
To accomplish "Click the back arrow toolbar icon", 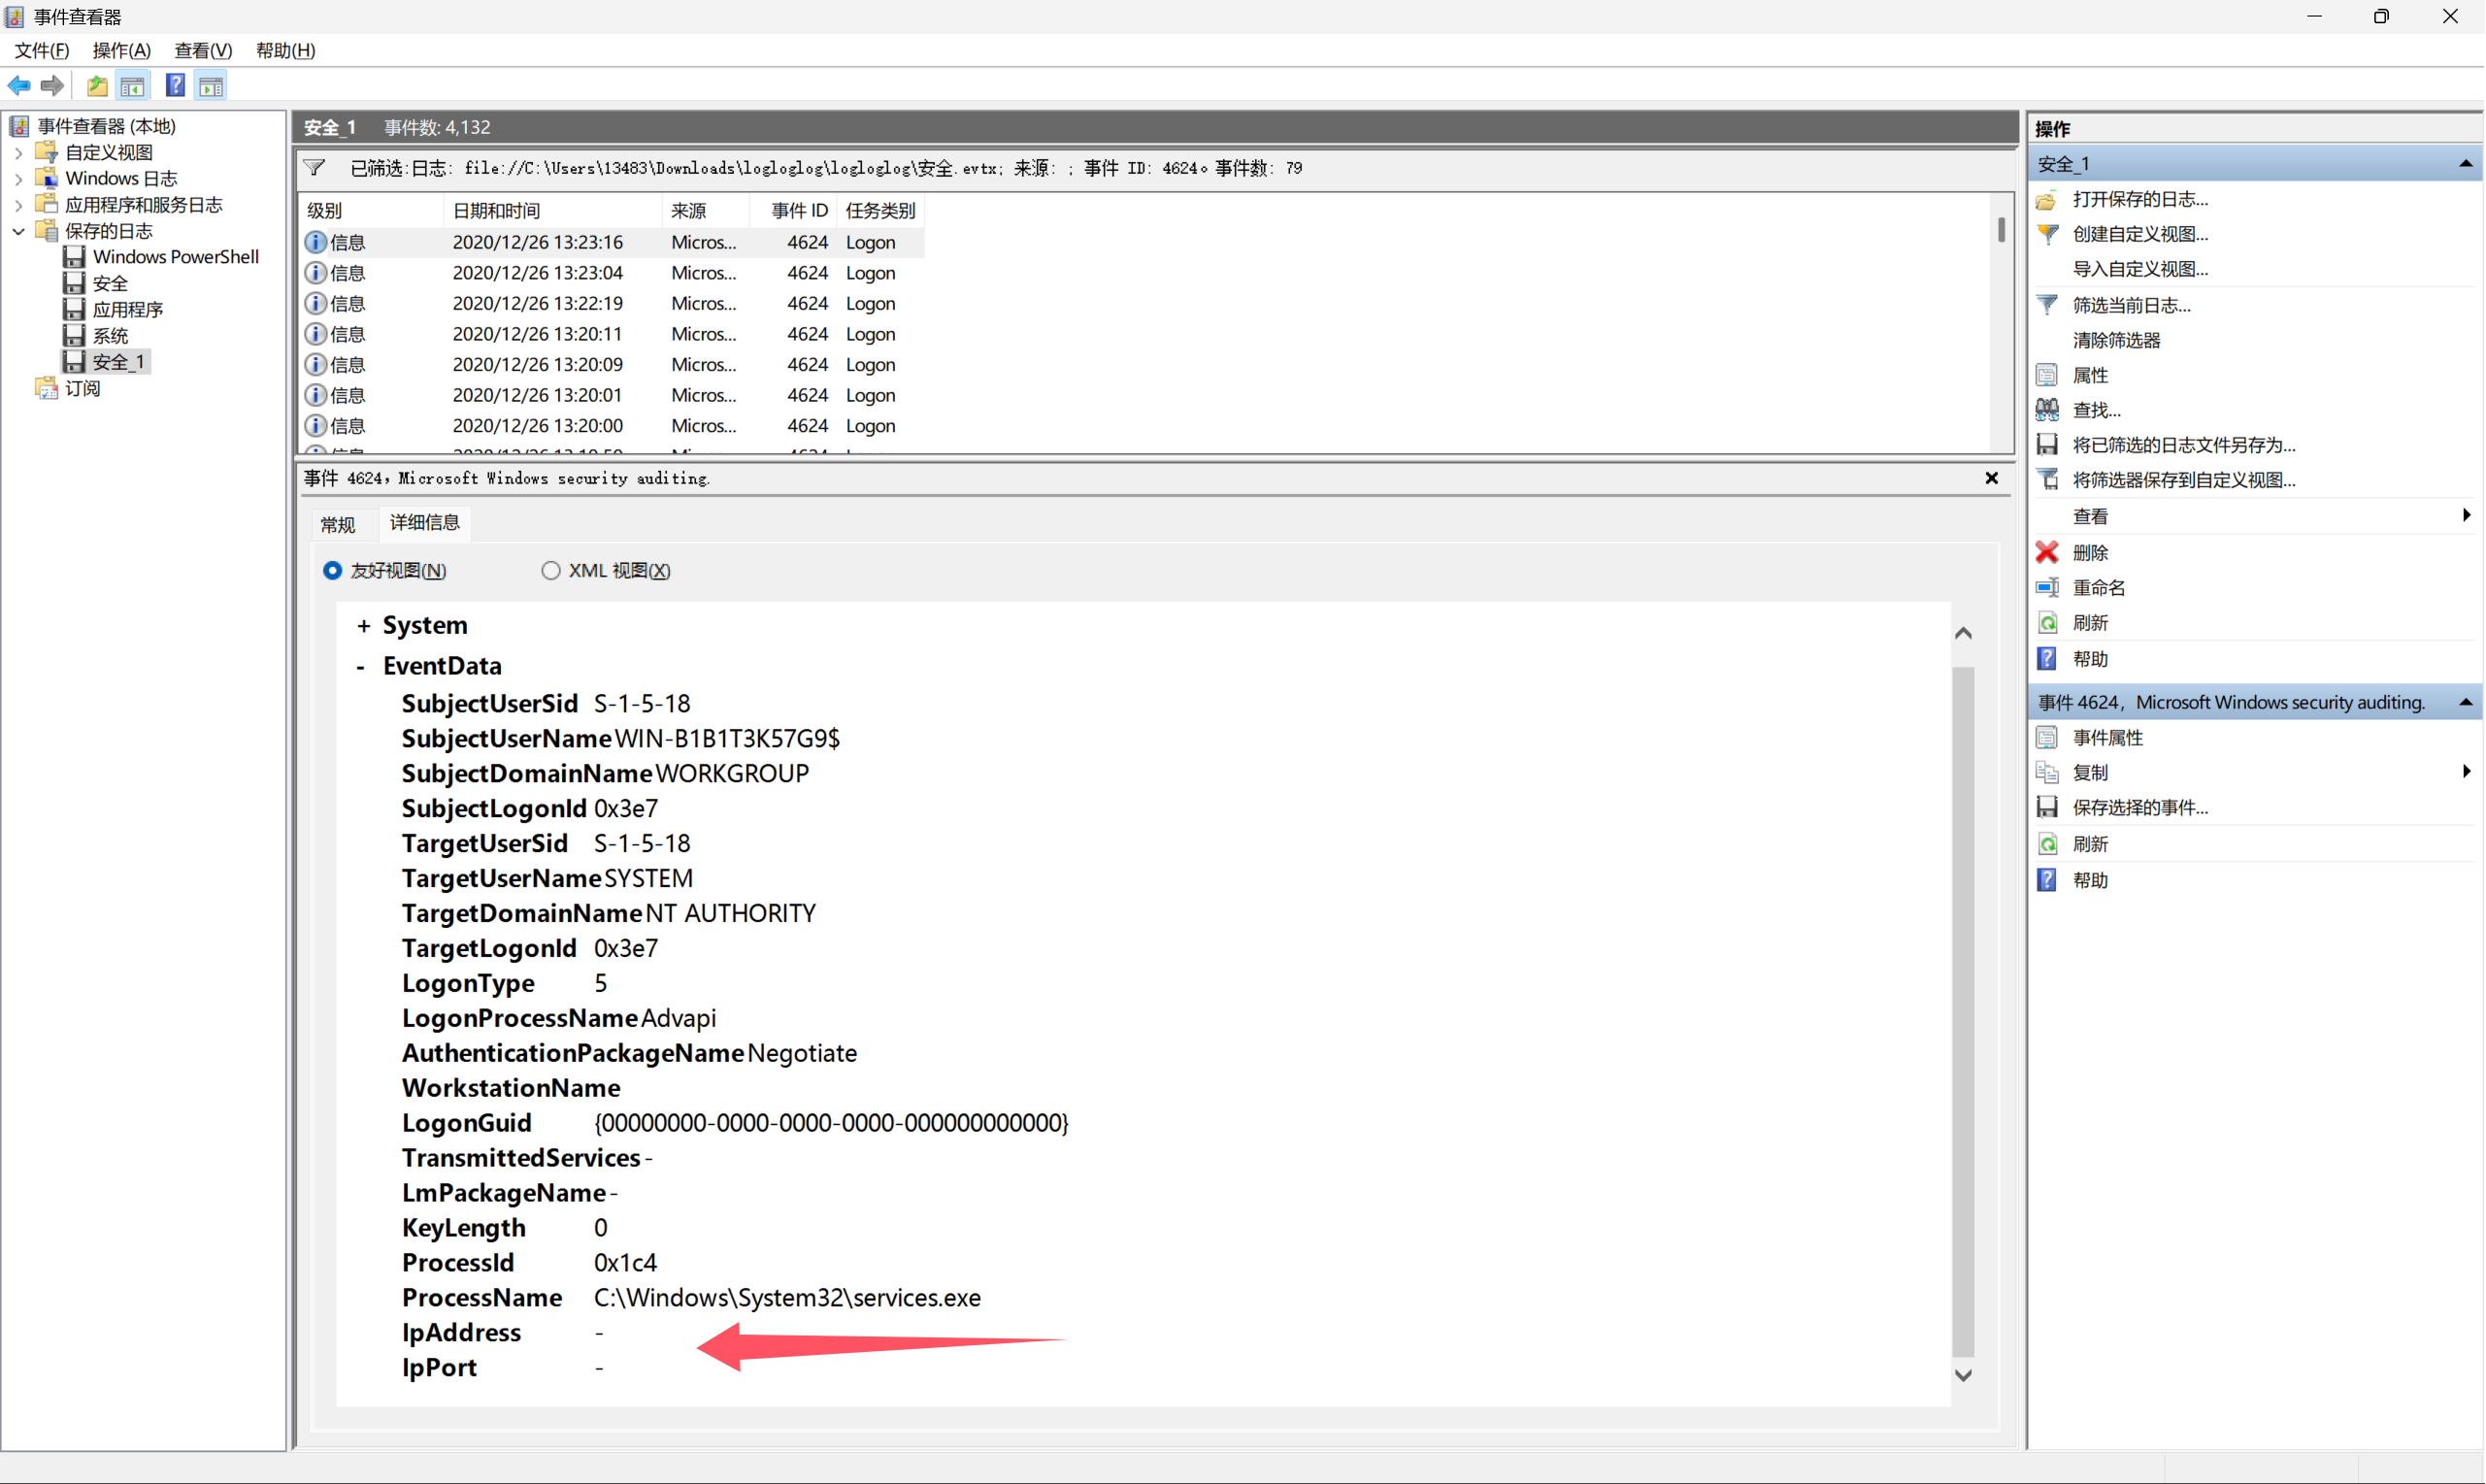I will click(x=19, y=86).
